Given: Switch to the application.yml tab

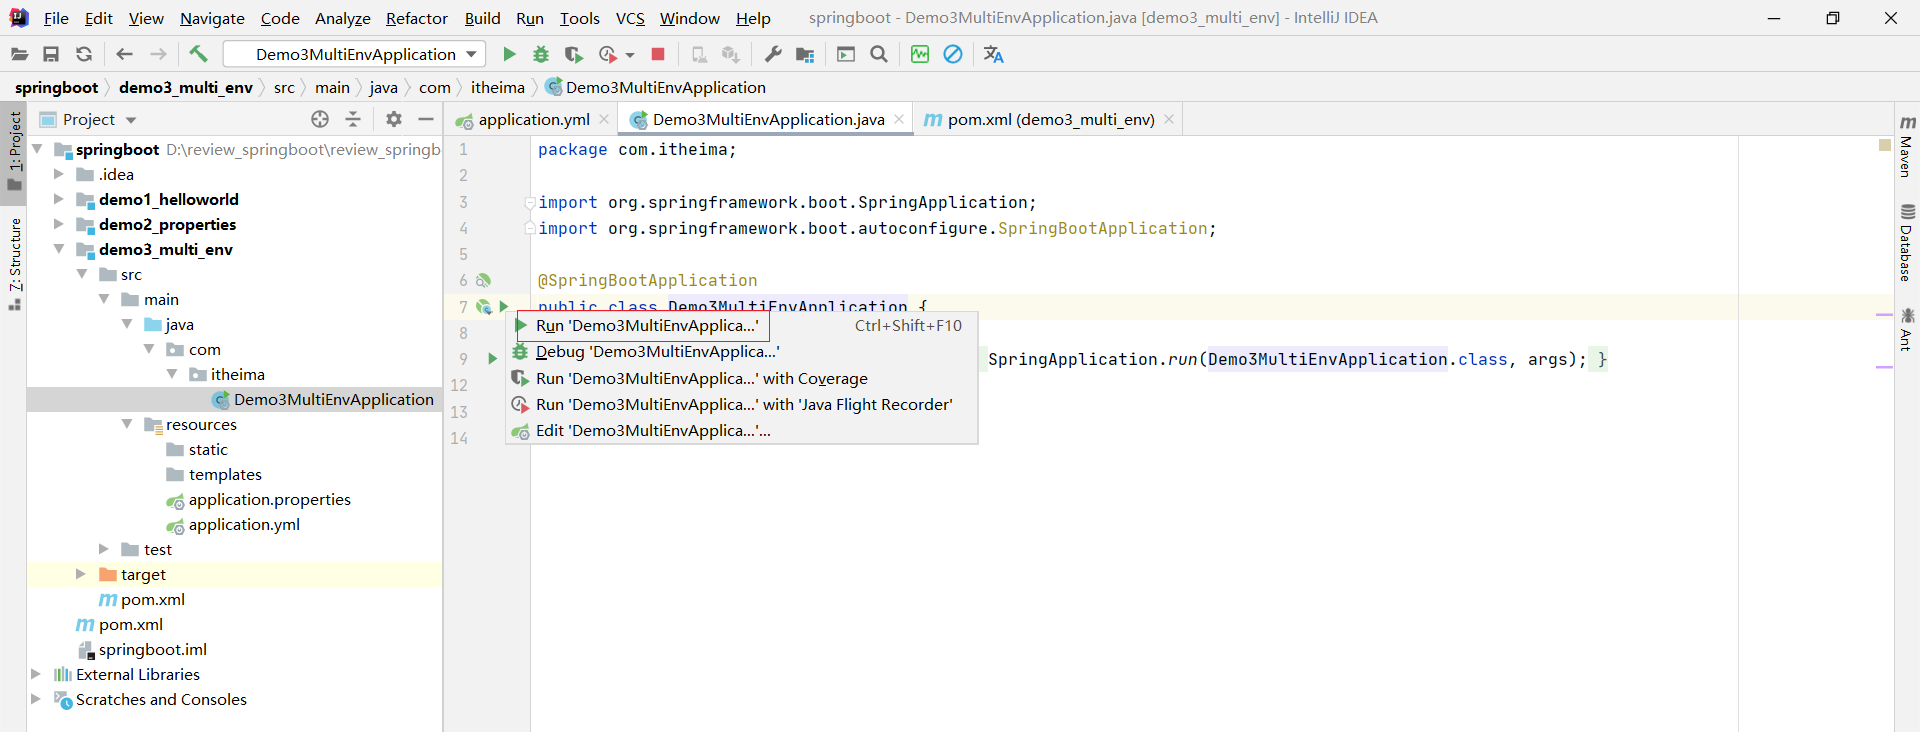Looking at the screenshot, I should point(534,119).
